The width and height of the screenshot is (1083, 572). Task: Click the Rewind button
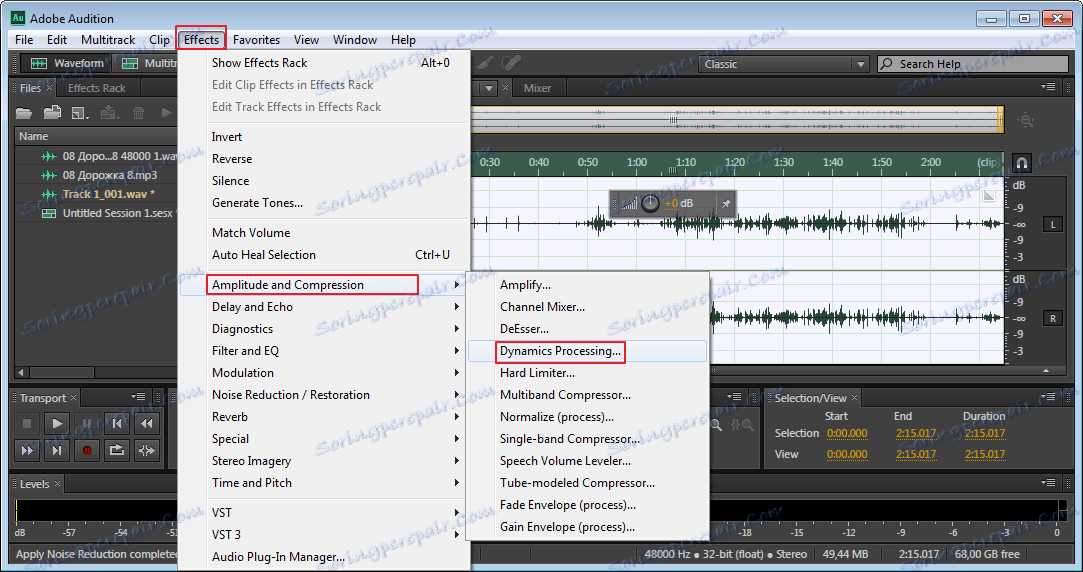pyautogui.click(x=146, y=423)
